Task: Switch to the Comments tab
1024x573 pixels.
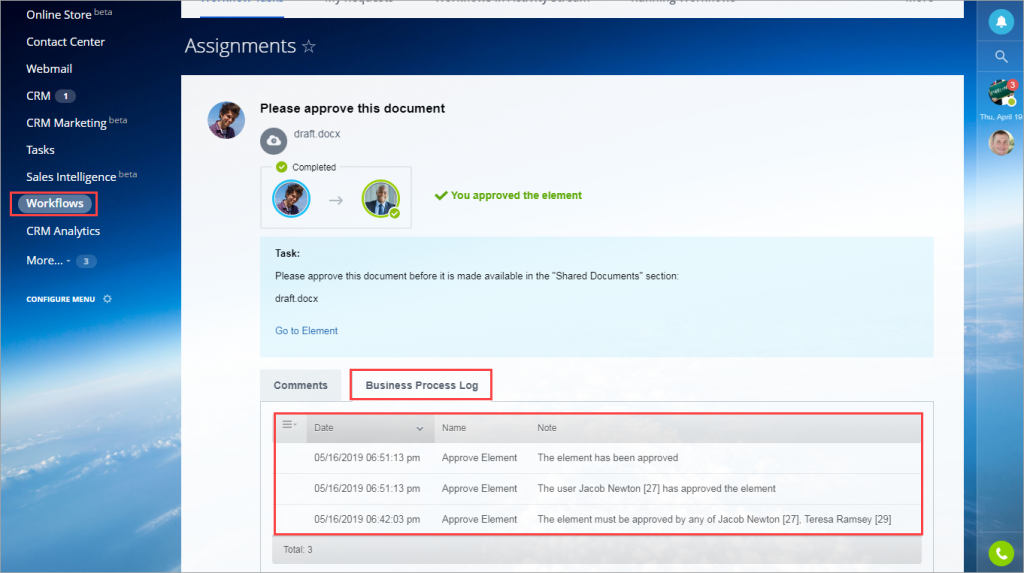Action: [300, 385]
